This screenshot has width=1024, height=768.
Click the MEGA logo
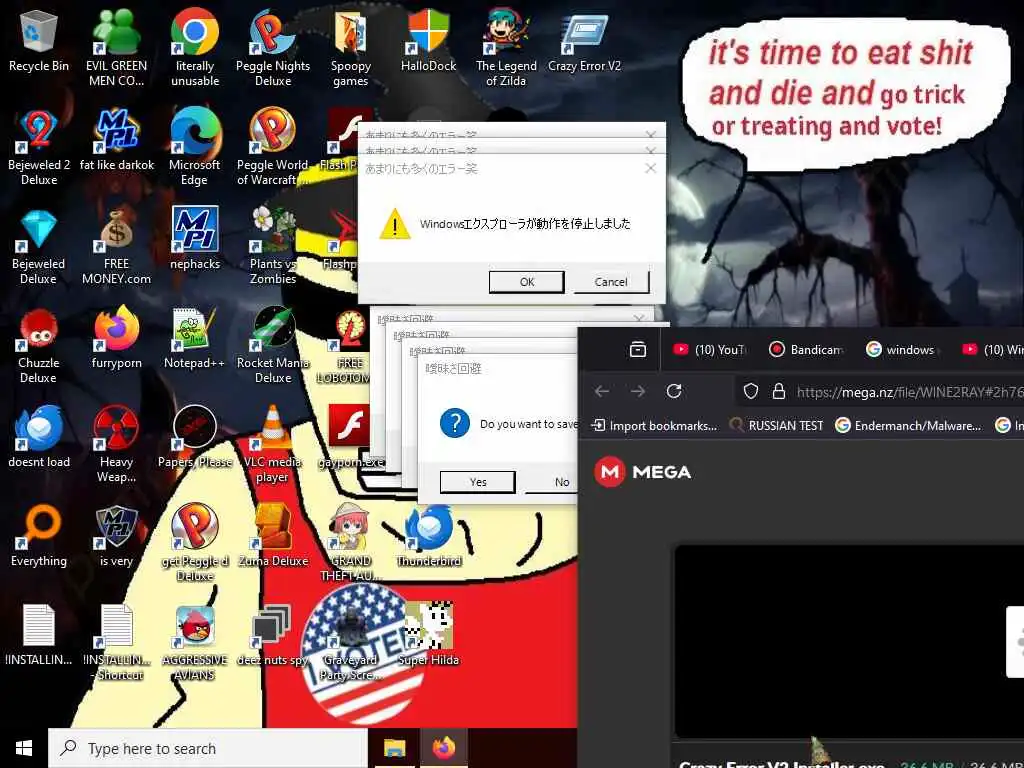[643, 472]
